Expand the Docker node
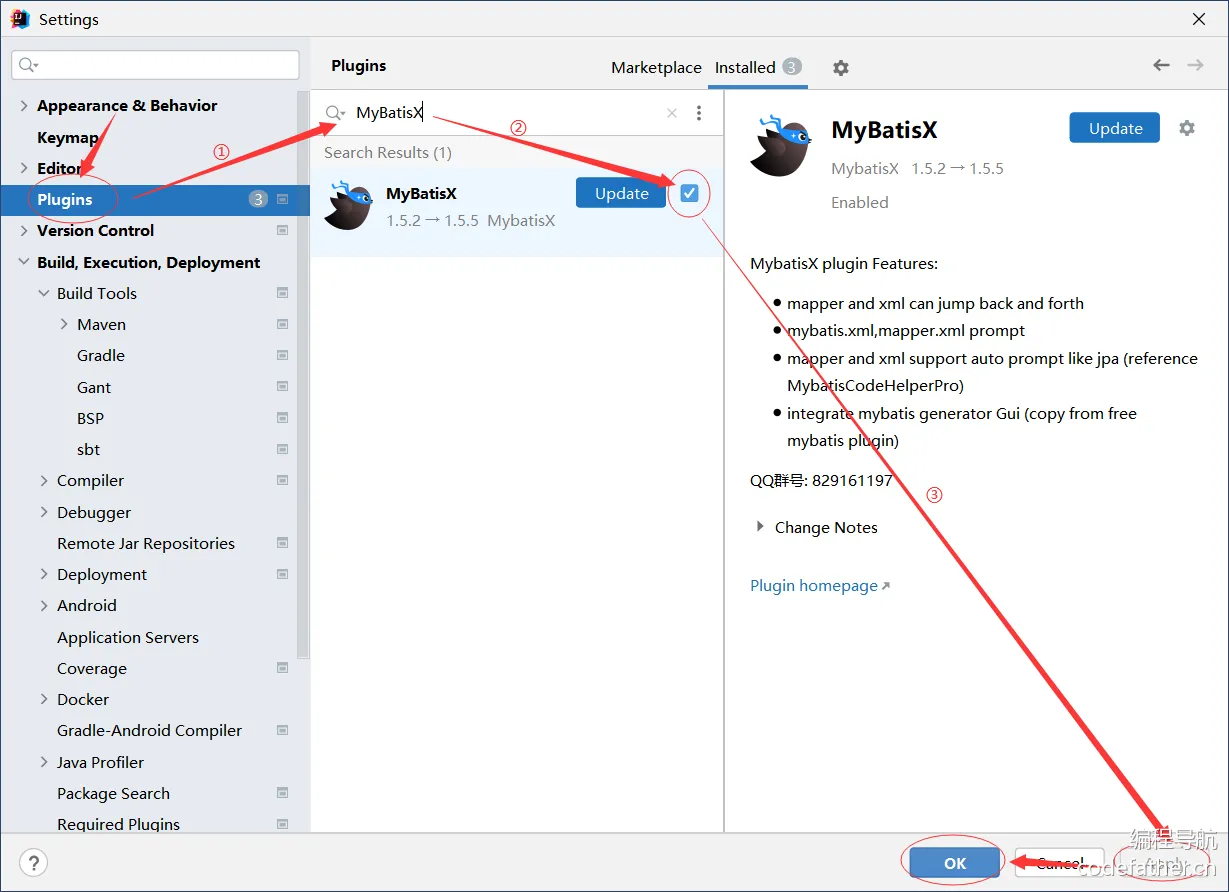 44,699
